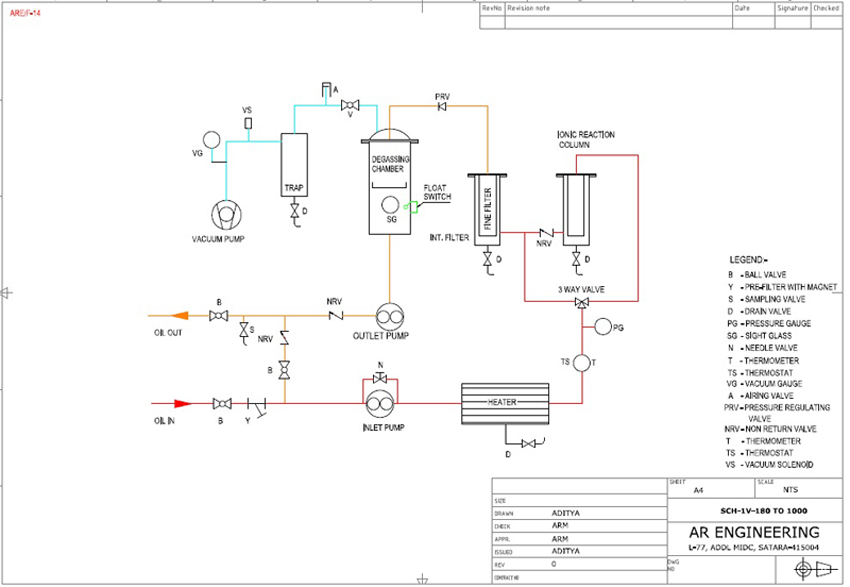Select the needle valve above inlet pump

[x=379, y=380]
